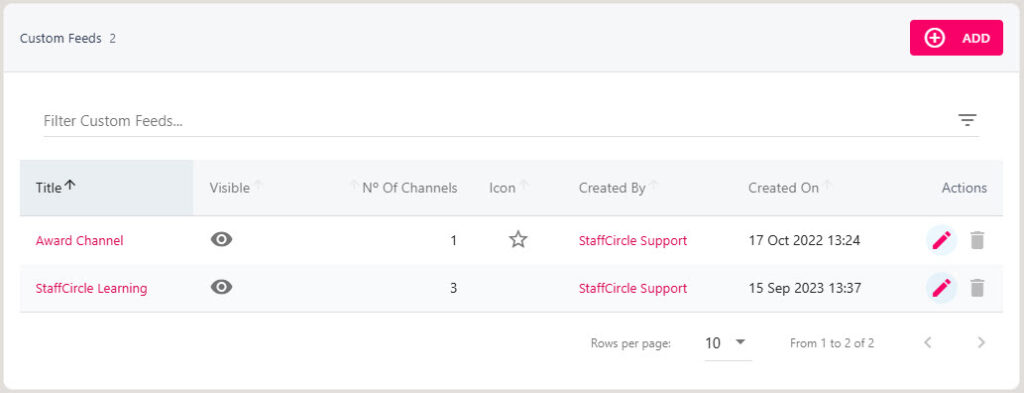Click the ADD button
Viewport: 1024px width, 393px height.
(x=956, y=38)
